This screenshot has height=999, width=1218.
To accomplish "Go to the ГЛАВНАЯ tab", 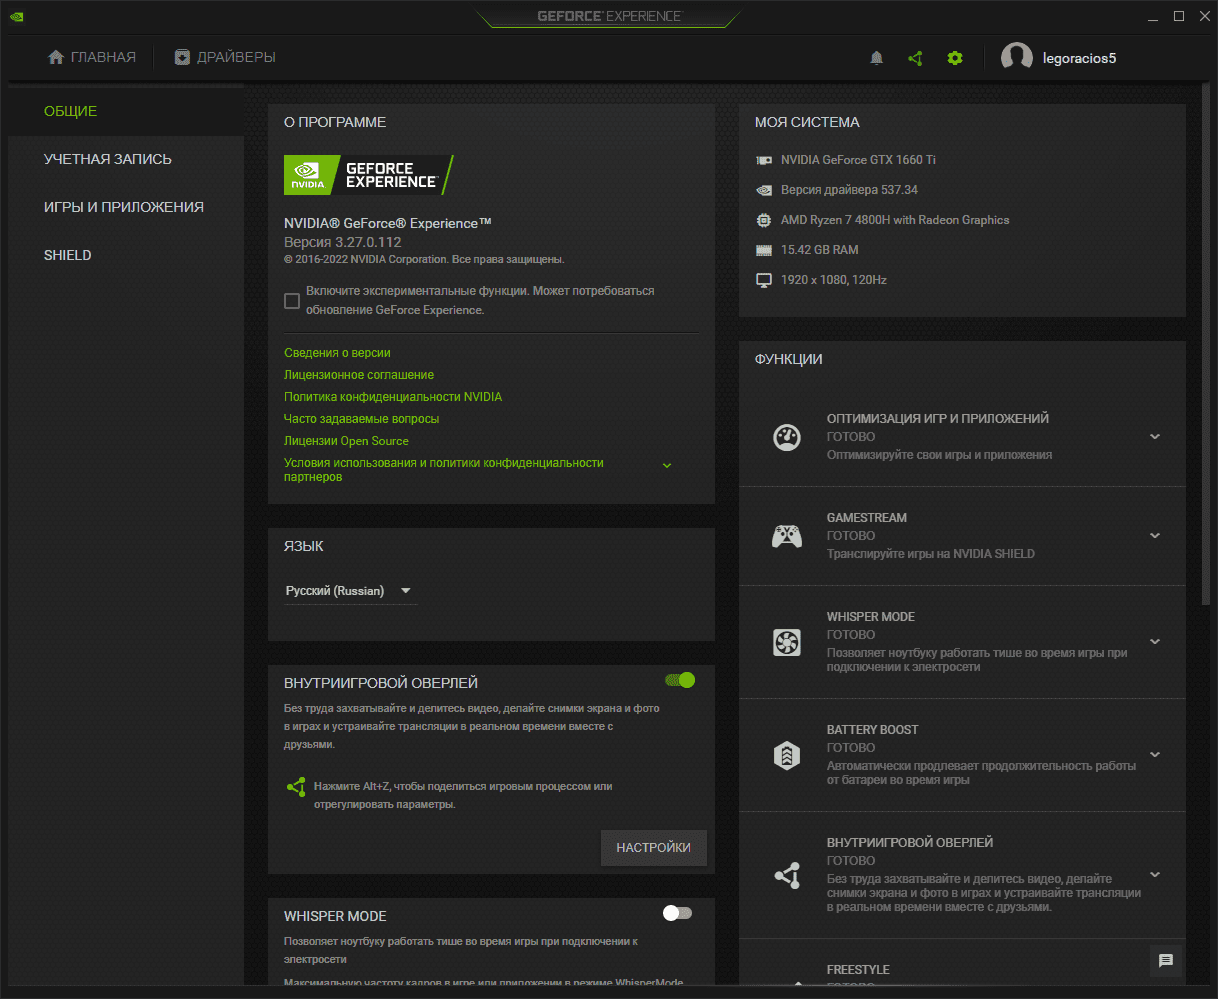I will click(x=92, y=57).
